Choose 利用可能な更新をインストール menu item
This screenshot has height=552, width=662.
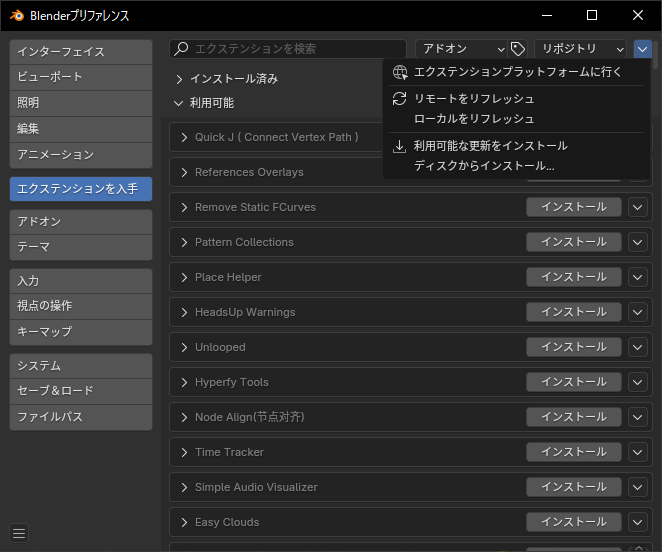tap(516, 146)
